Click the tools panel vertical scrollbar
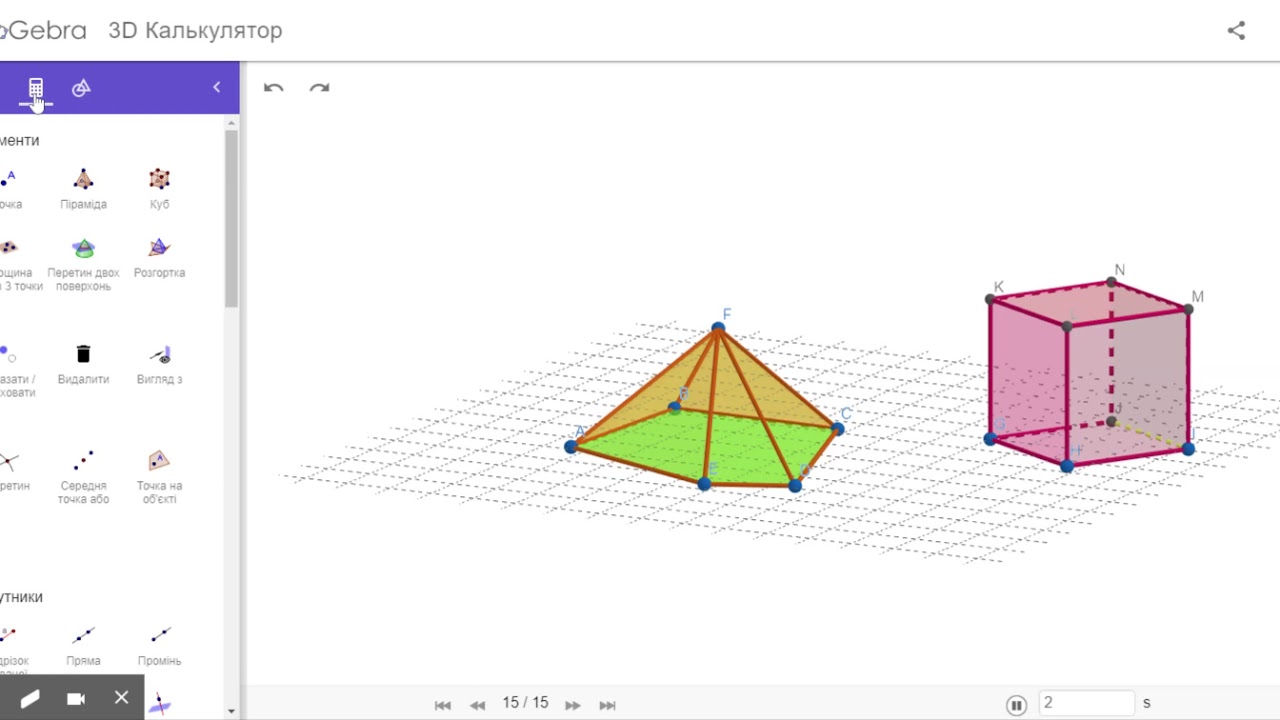Screen dimensions: 1280x720 tap(231, 218)
